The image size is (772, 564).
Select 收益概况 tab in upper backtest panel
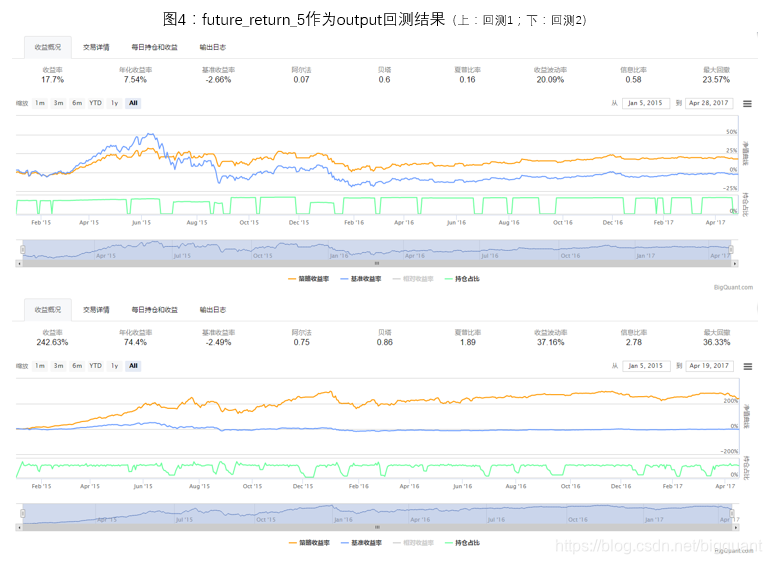48,47
